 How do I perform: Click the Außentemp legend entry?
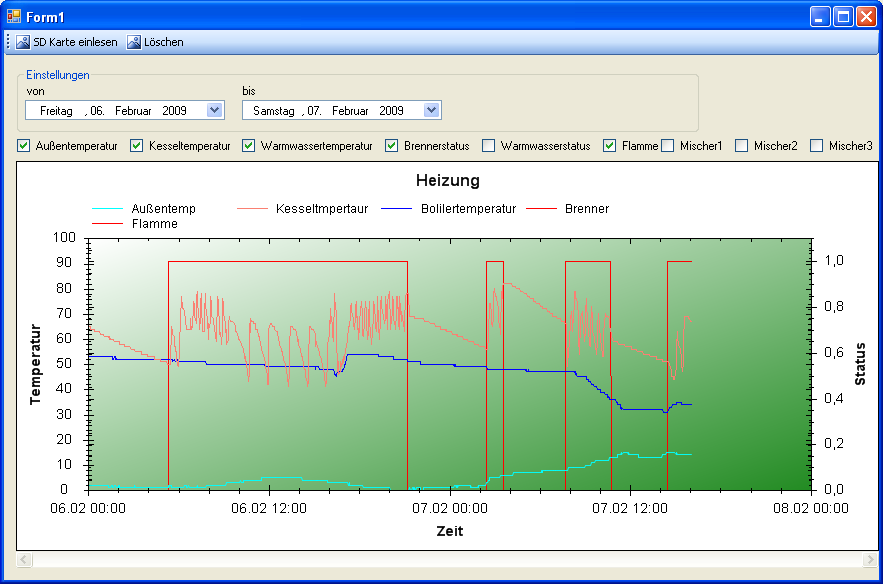coord(144,209)
